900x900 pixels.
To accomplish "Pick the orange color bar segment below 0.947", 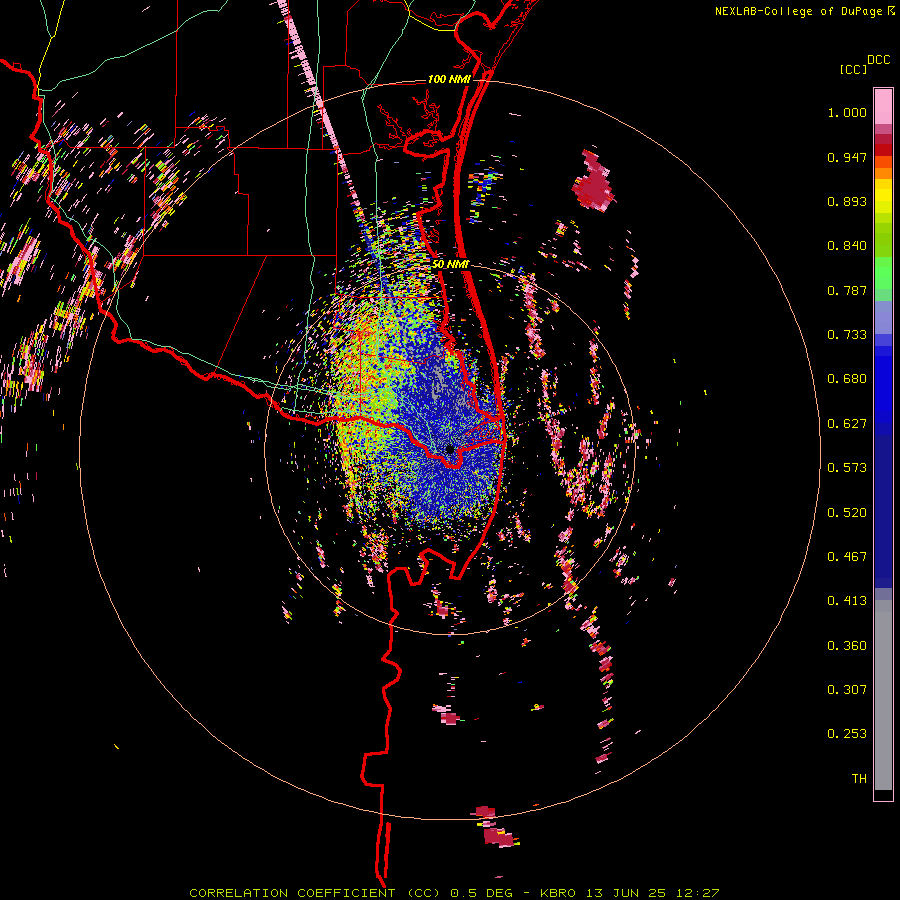I will (883, 173).
